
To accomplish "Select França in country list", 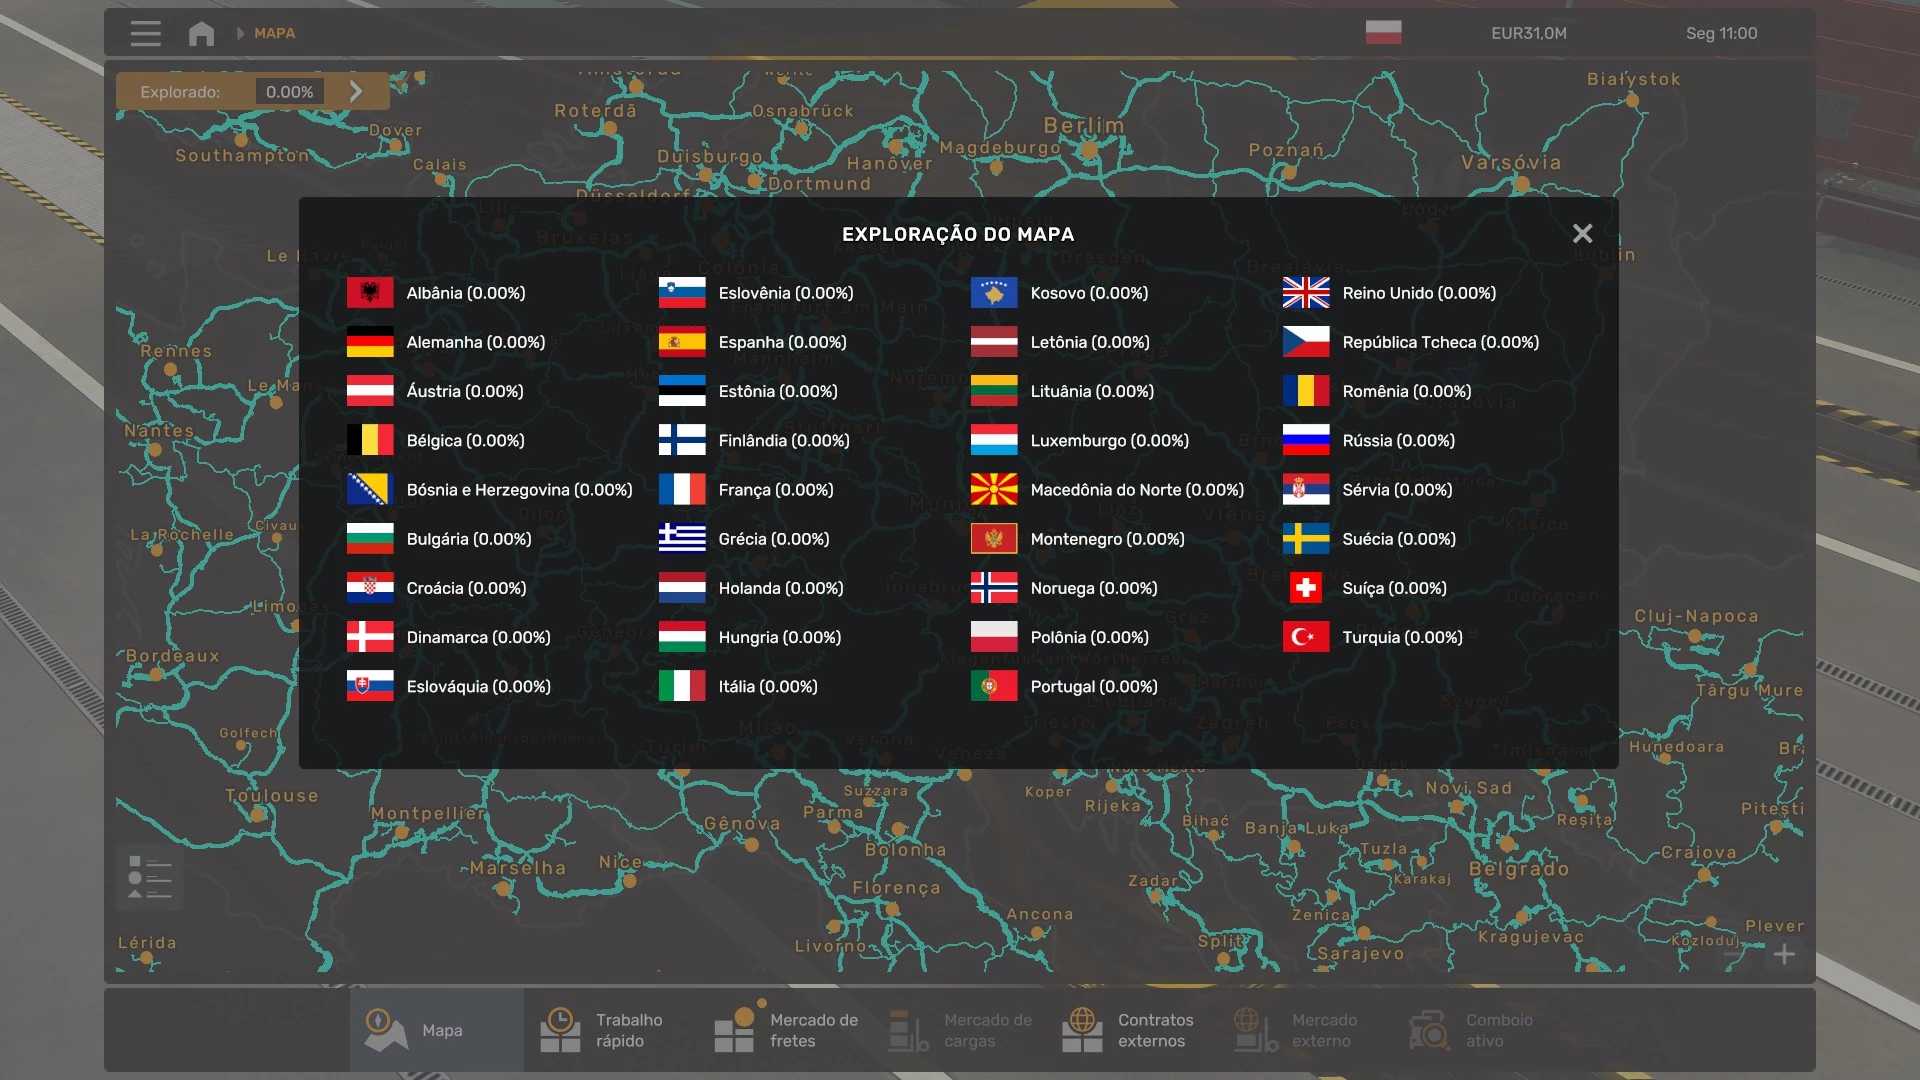I will pyautogui.click(x=775, y=490).
